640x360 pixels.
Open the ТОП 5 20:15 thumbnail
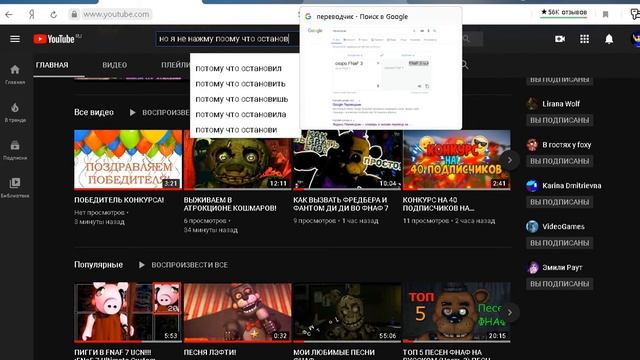pos(456,313)
